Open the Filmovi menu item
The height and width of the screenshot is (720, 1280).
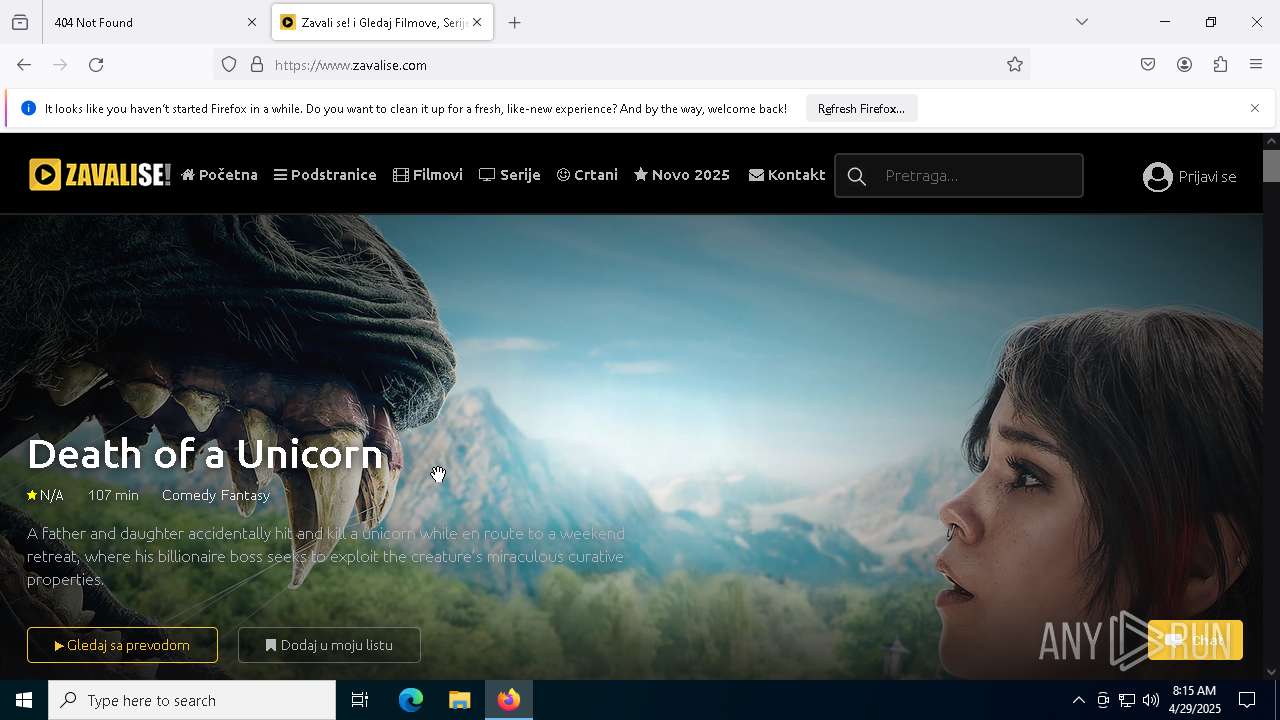(428, 175)
